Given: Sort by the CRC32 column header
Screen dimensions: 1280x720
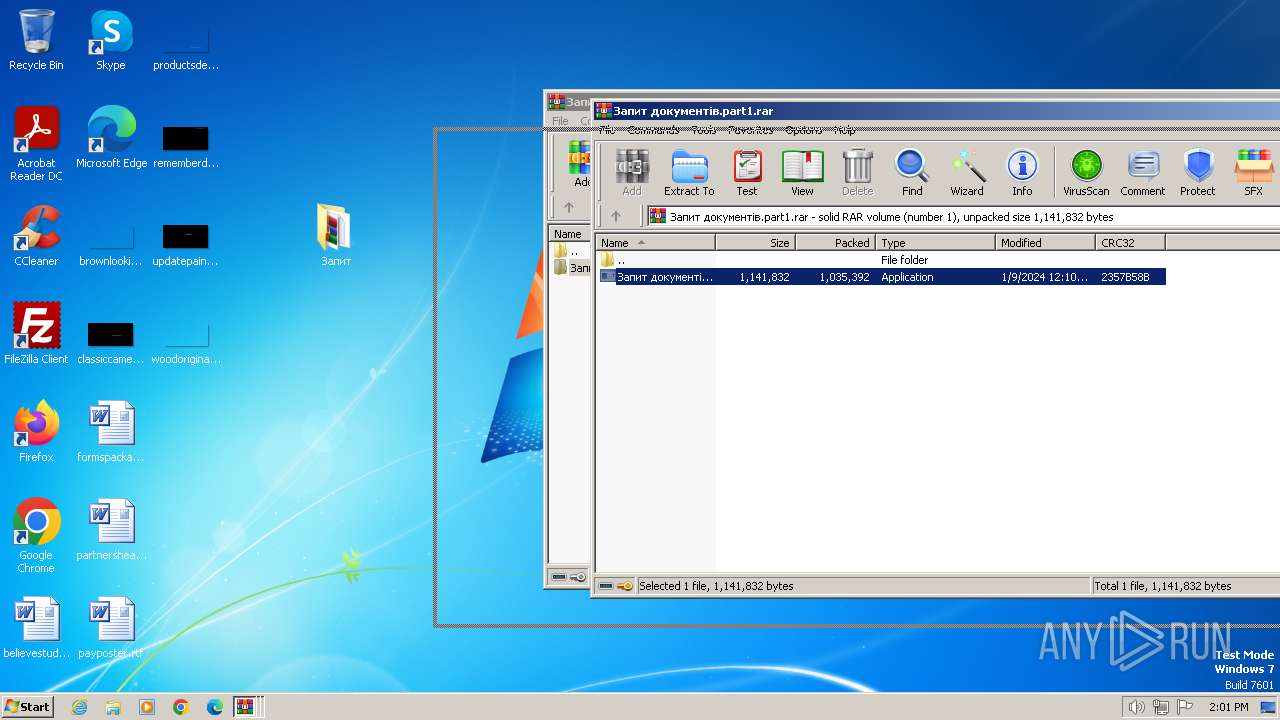Looking at the screenshot, I should click(1130, 242).
